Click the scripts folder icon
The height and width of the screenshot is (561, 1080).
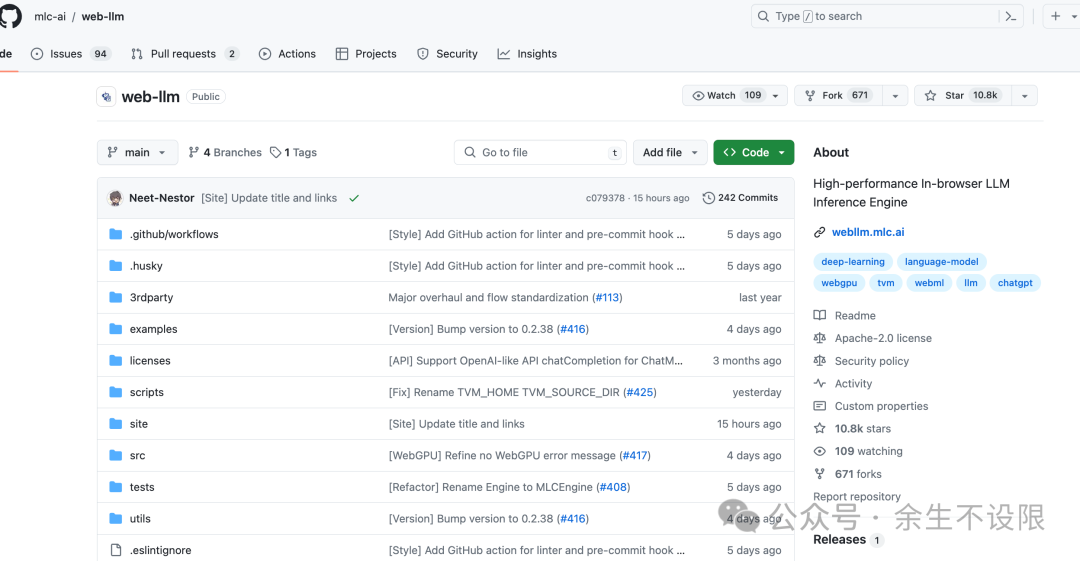tap(116, 392)
